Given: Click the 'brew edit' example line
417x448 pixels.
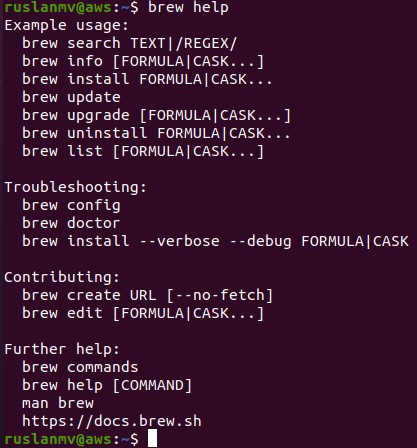Looking at the screenshot, I should point(143,313).
